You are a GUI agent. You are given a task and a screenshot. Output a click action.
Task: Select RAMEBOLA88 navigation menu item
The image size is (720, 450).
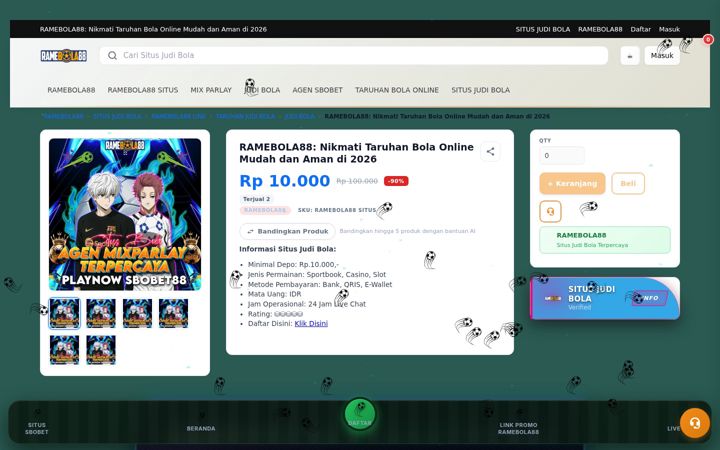point(71,90)
